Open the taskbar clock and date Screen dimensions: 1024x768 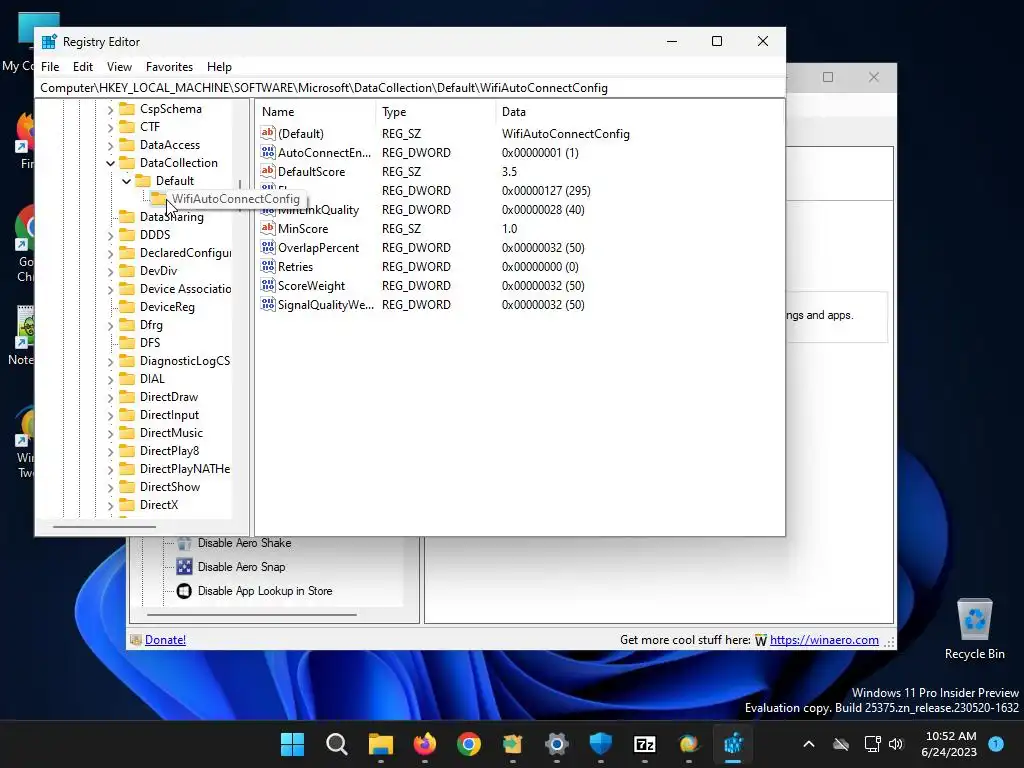(949, 744)
